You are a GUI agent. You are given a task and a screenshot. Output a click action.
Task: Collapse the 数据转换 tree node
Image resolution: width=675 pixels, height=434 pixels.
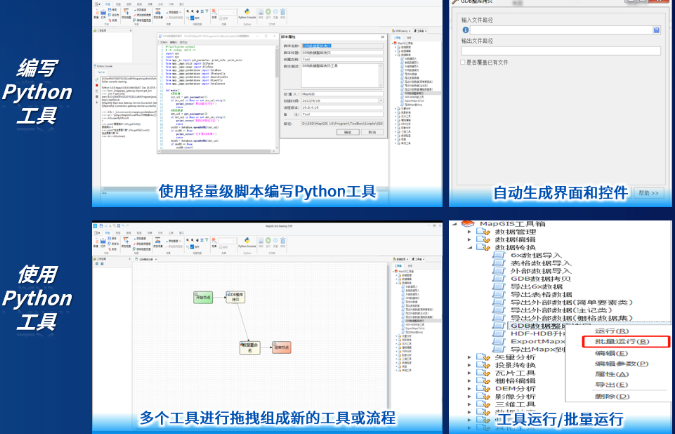471,248
